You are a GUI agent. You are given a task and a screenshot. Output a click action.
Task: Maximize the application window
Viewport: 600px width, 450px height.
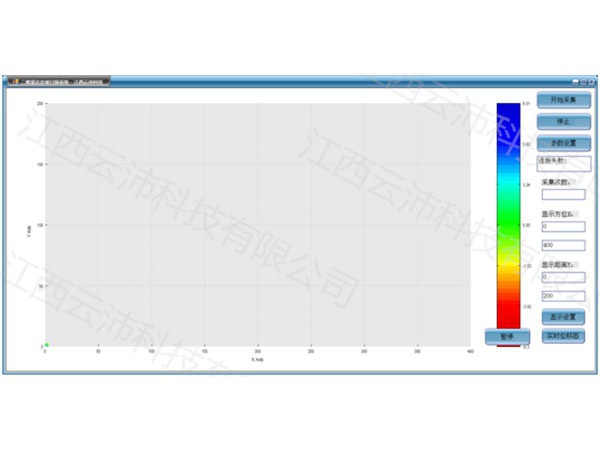click(583, 81)
